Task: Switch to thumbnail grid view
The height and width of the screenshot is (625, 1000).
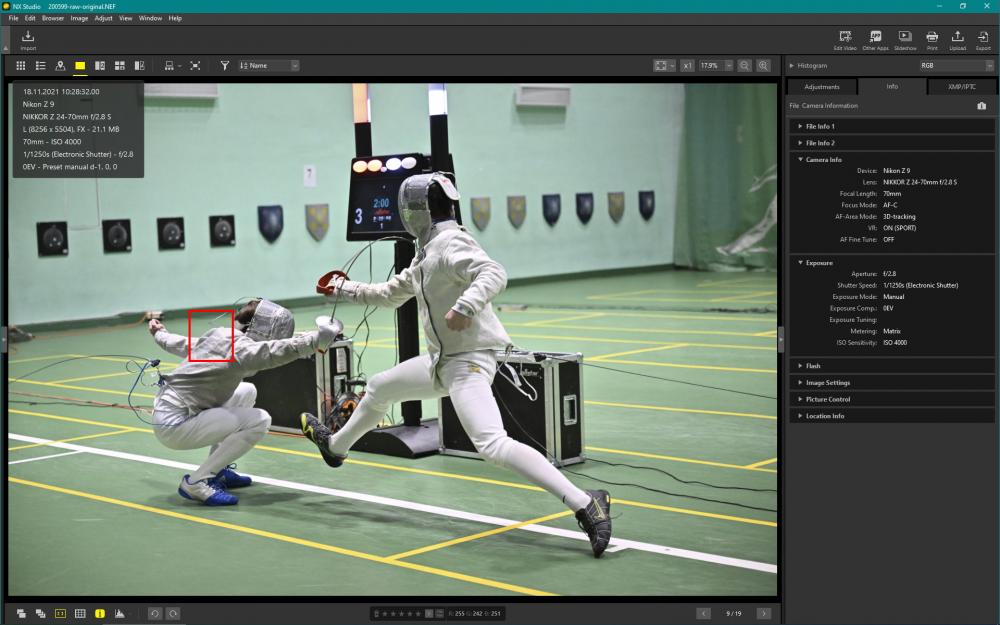Action: 20,66
